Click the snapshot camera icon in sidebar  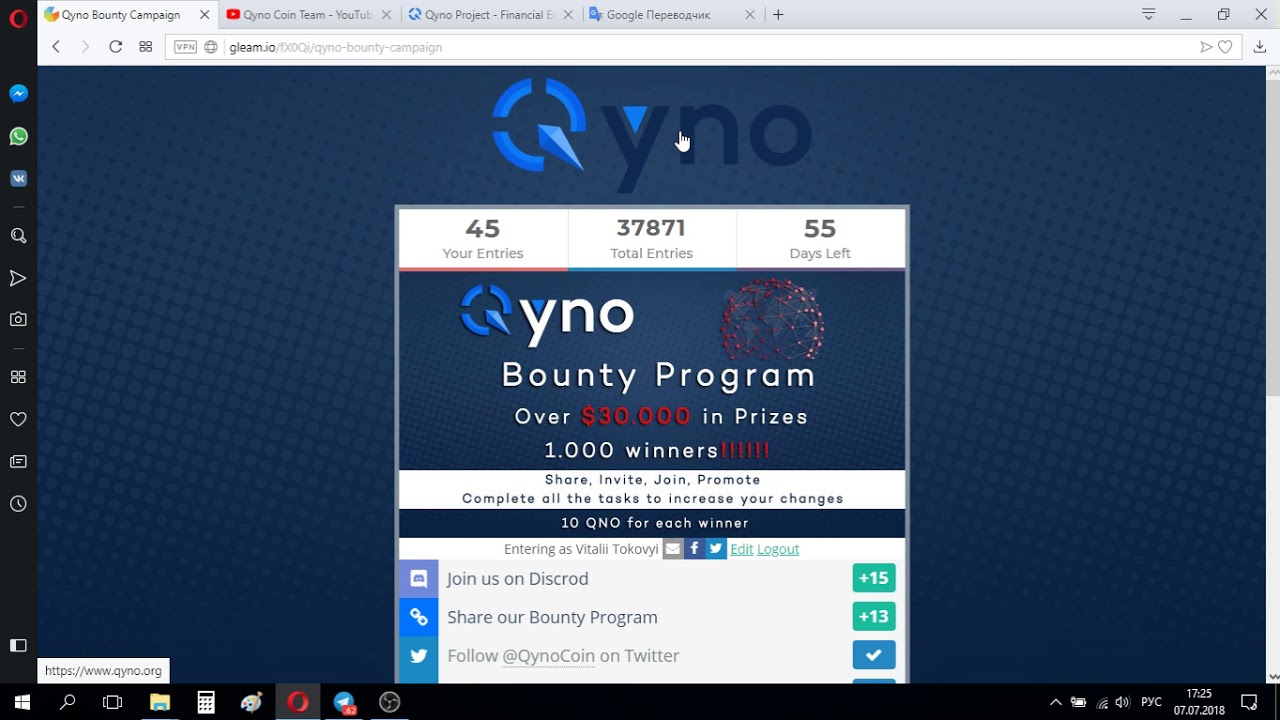coord(18,319)
